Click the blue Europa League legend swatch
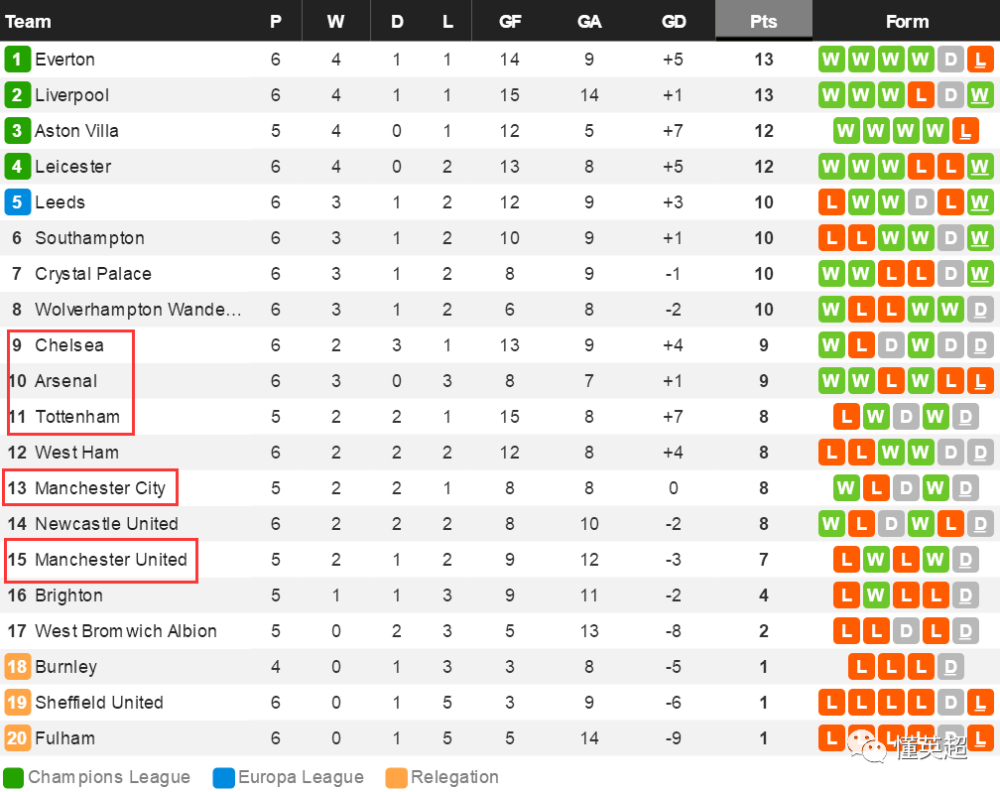Viewport: 1000px width, 792px height. point(224,777)
